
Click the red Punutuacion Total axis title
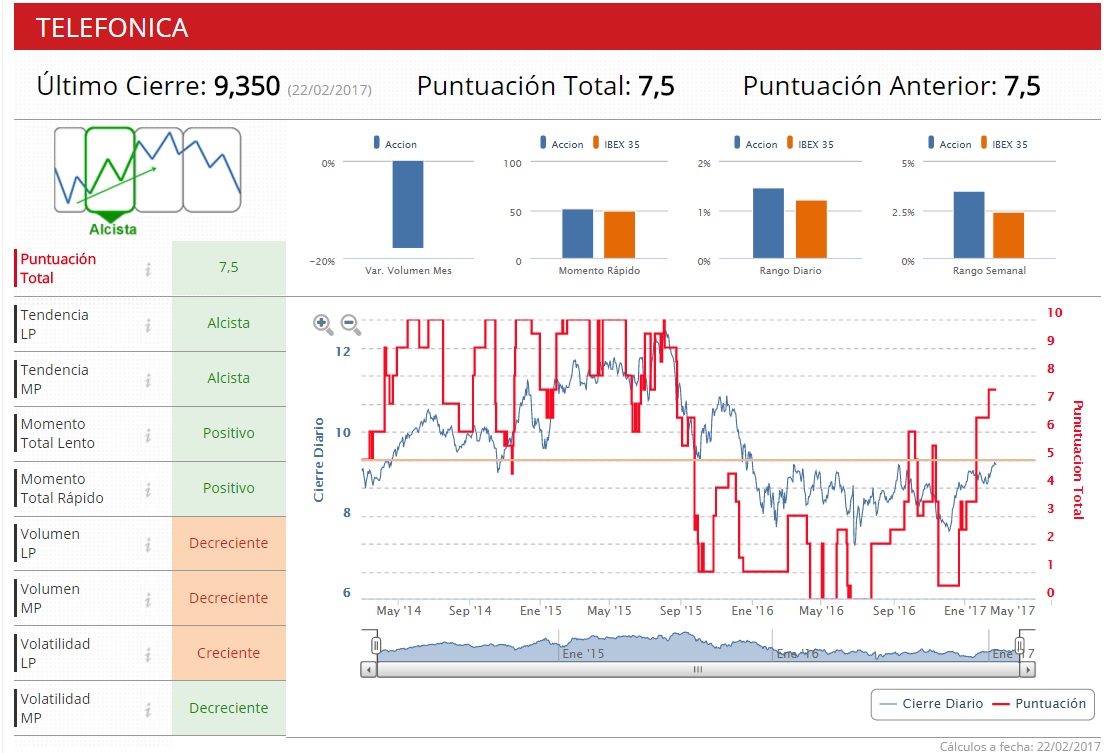click(1078, 459)
